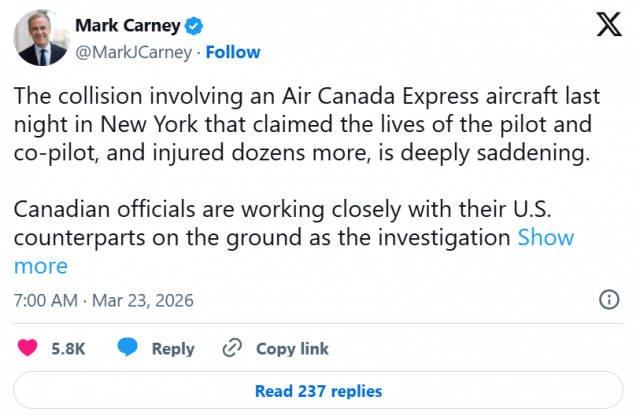
Task: Click the 5.8K likes count
Action: coord(68,349)
